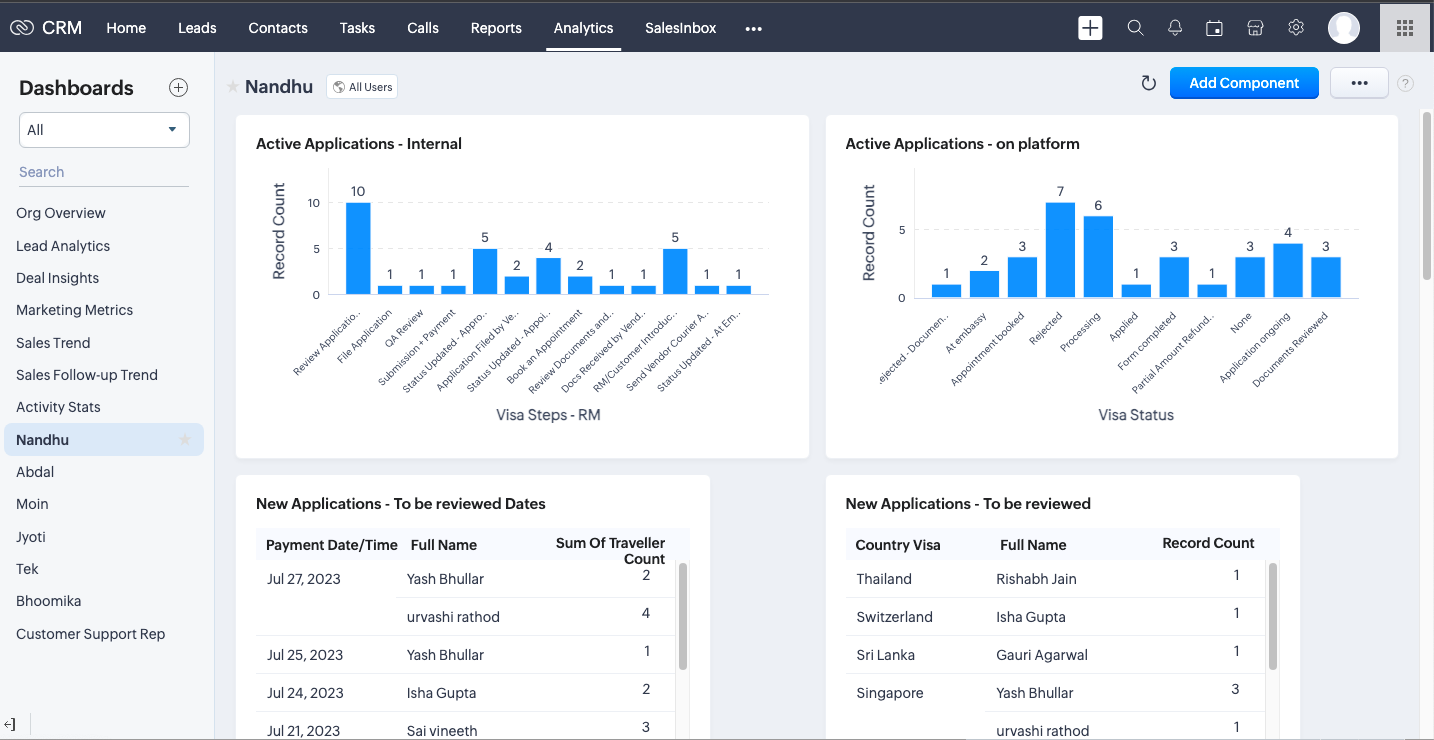
Task: Open the notifications bell icon
Action: point(1175,28)
